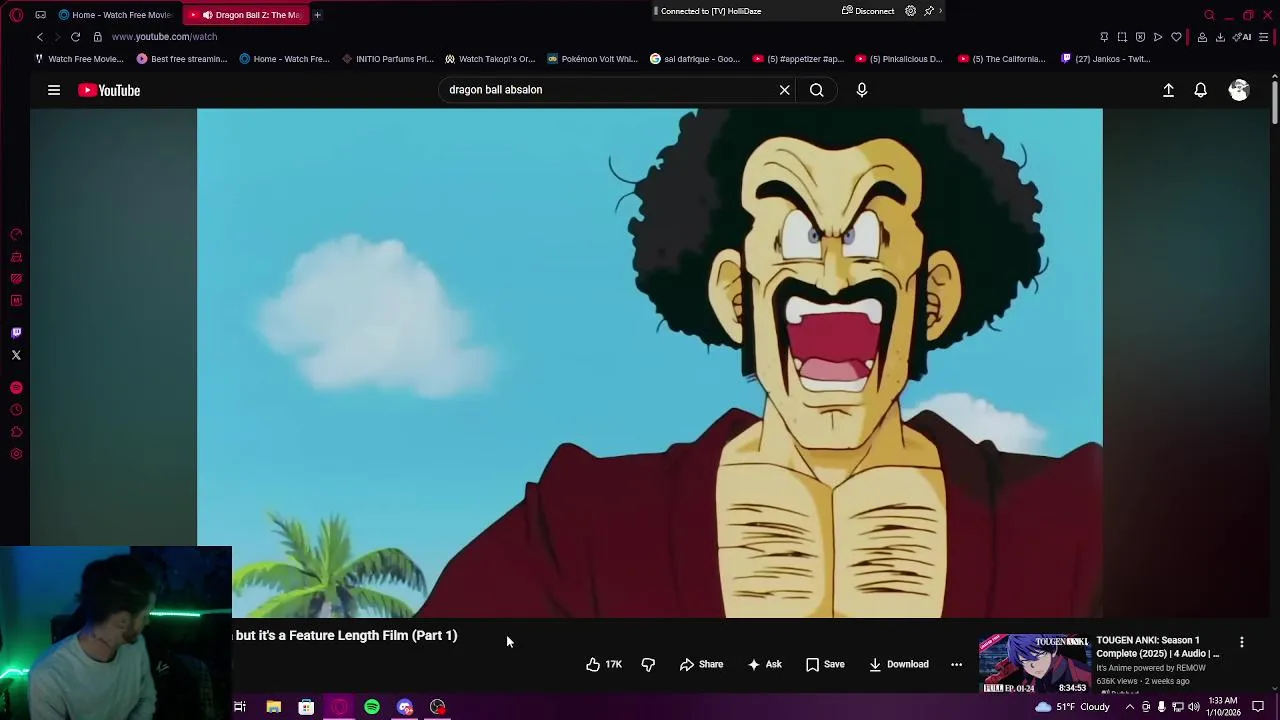Open the 1:33 AM clock calendar
The image size is (1280, 720).
[x=1223, y=707]
